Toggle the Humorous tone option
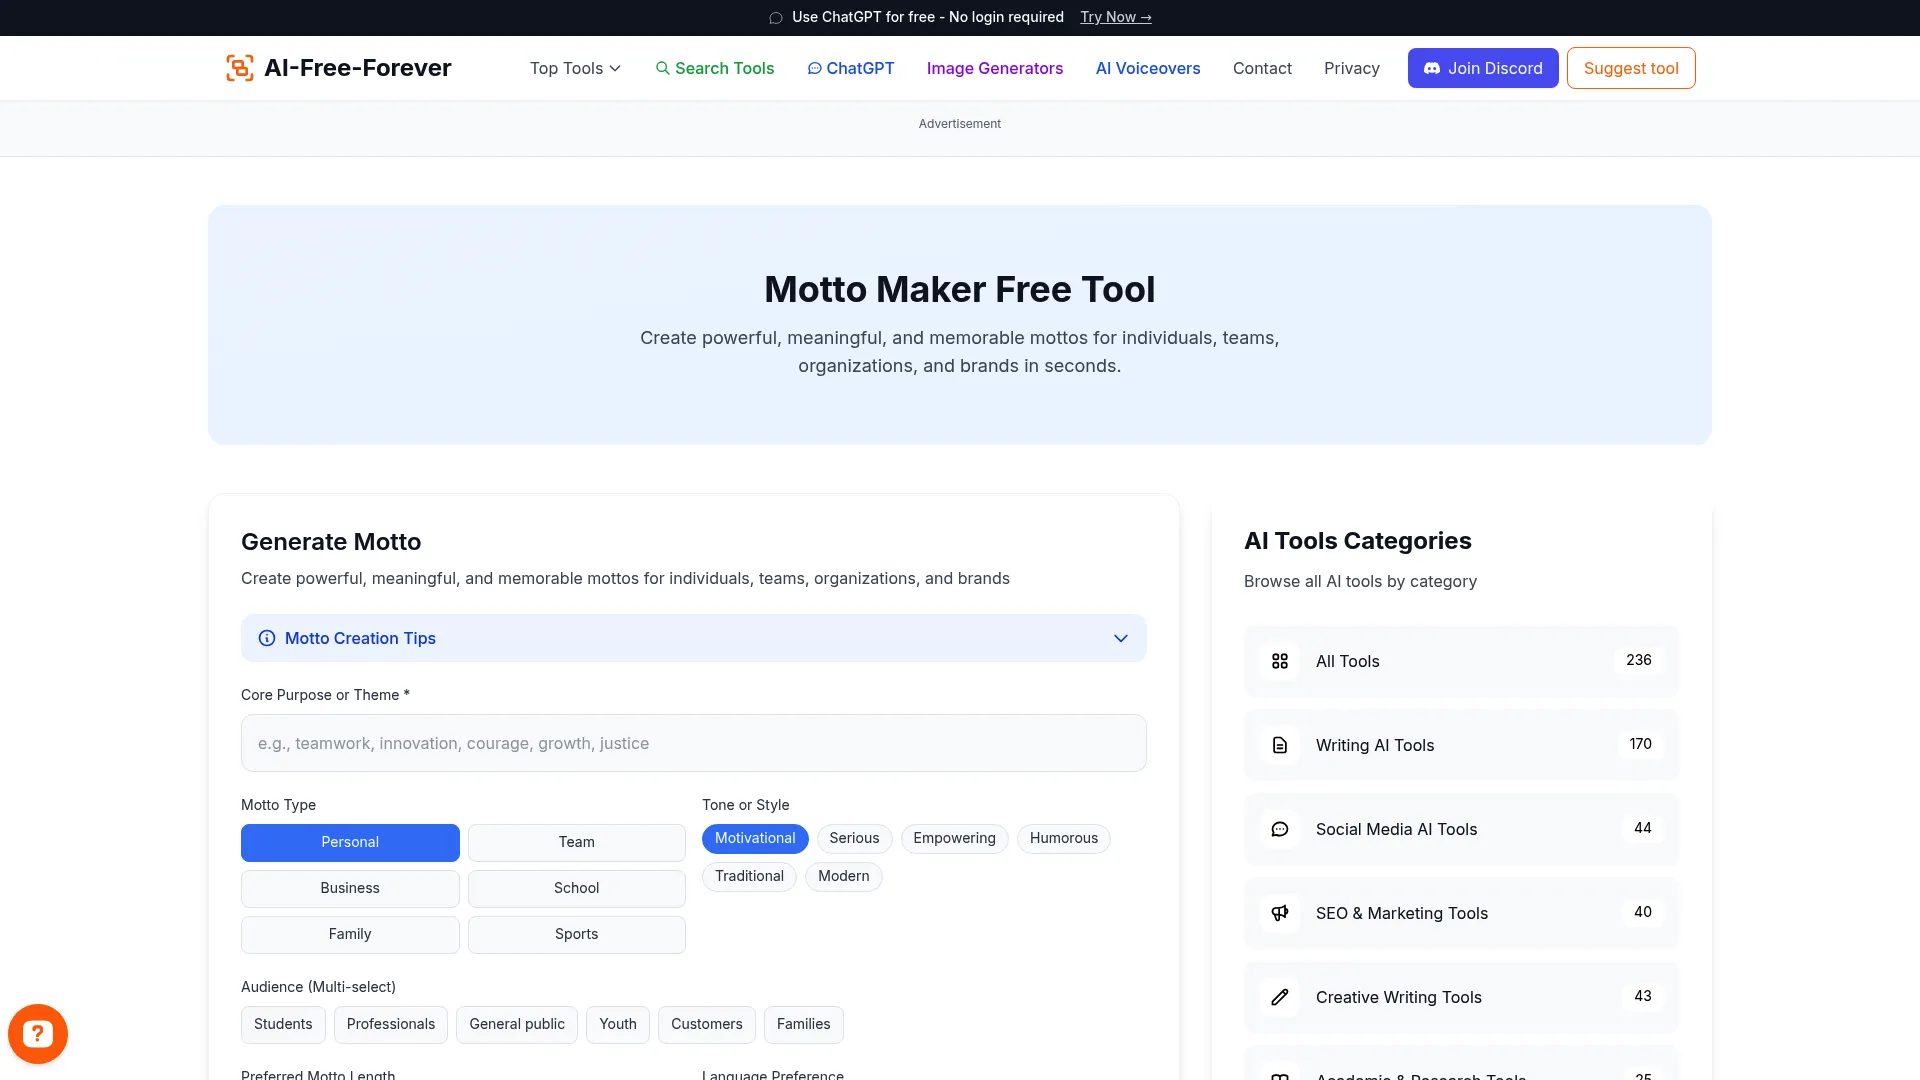The height and width of the screenshot is (1080, 1920). pos(1063,838)
